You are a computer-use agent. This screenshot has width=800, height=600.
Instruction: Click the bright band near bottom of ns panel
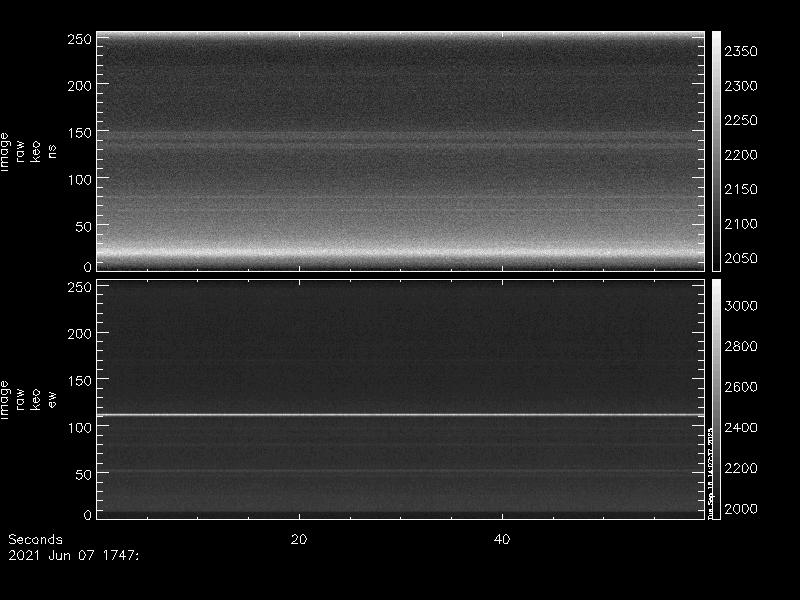[400, 251]
